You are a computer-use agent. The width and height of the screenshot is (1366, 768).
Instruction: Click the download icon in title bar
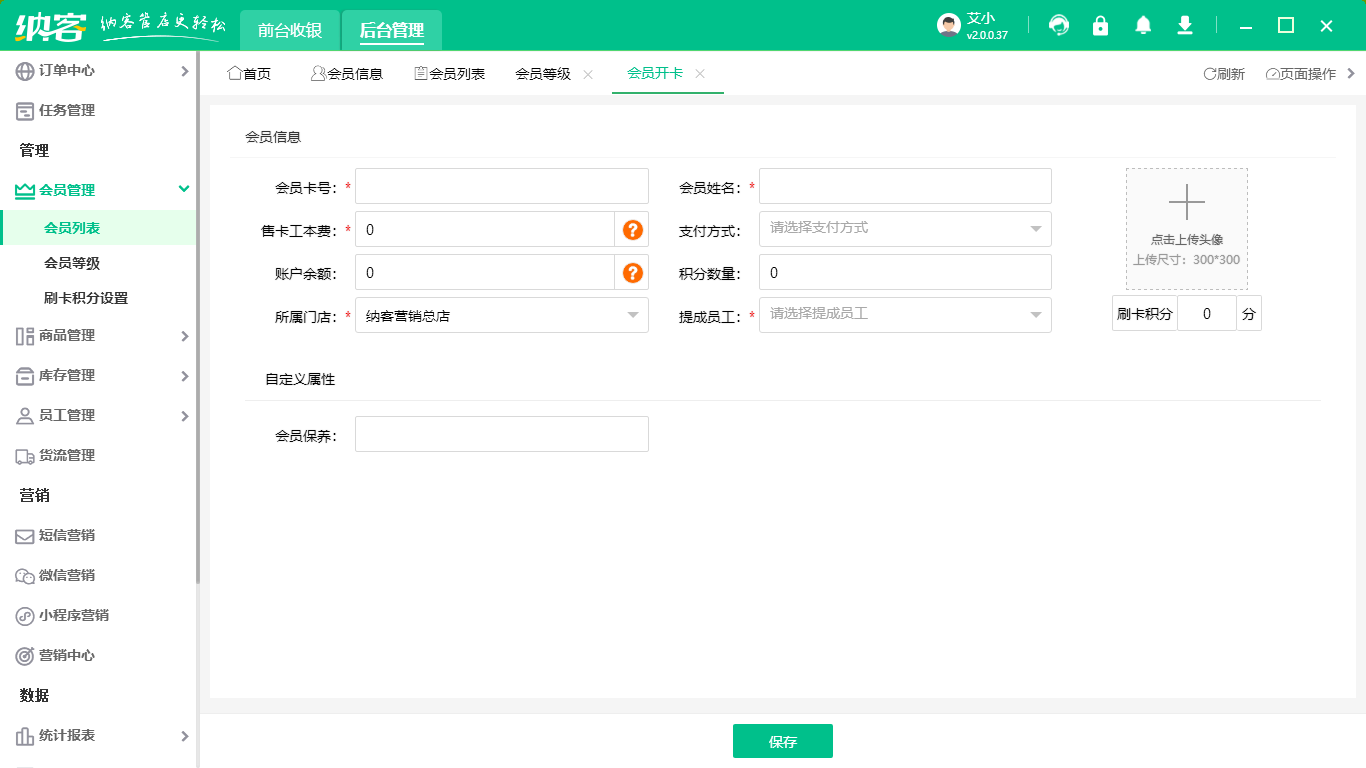coord(1184,25)
